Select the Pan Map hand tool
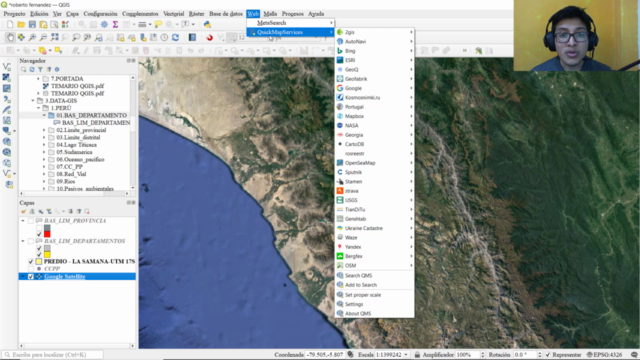Image resolution: width=640 pixels, height=360 pixels. pos(10,38)
